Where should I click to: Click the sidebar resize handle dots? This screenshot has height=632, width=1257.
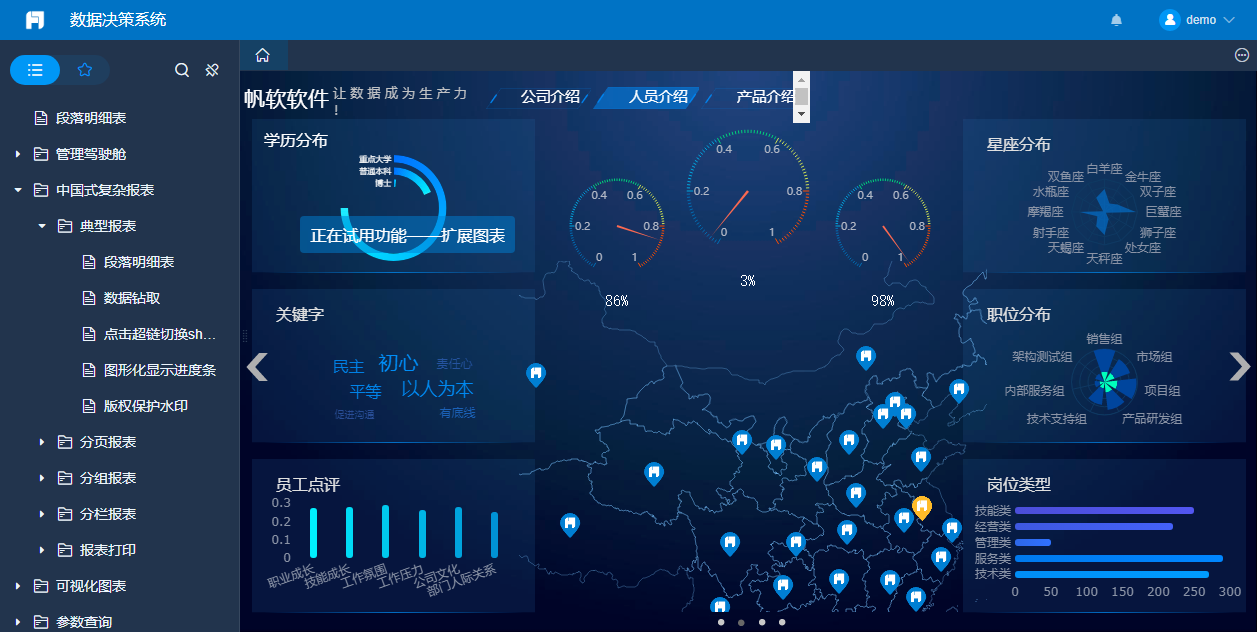point(244,336)
